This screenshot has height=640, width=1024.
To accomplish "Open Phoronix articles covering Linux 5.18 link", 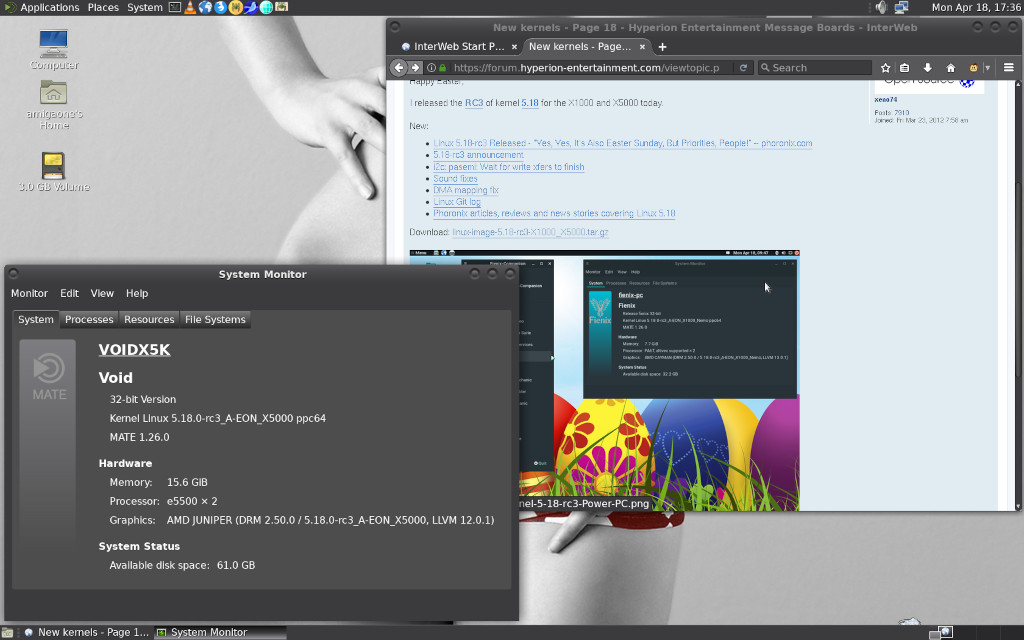I will [554, 214].
